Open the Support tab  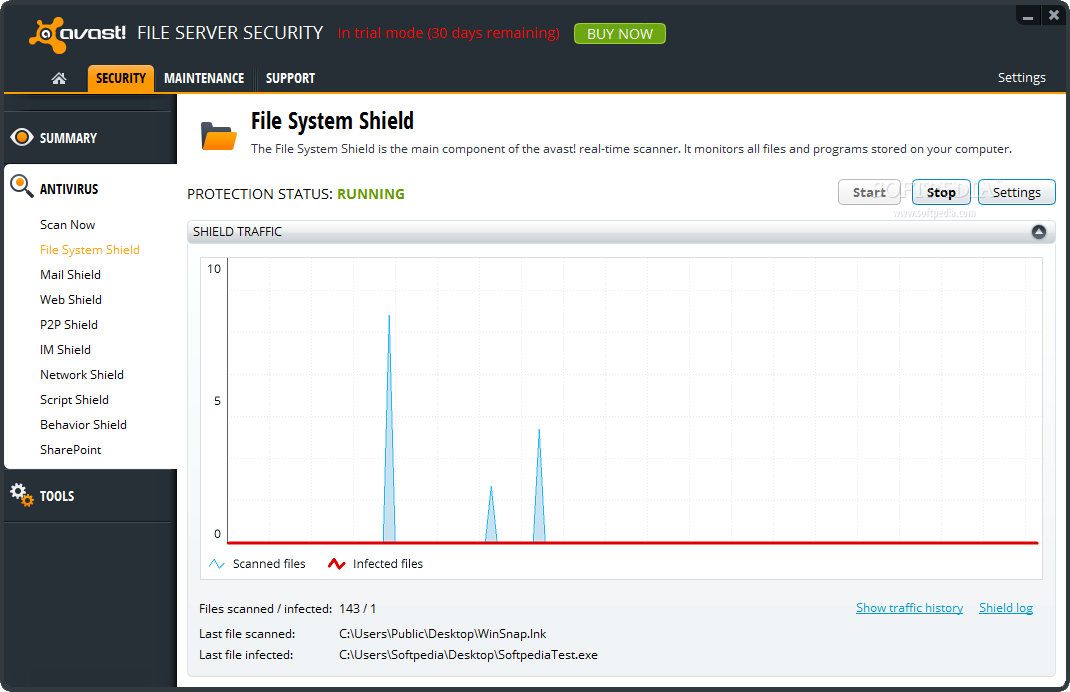(290, 78)
